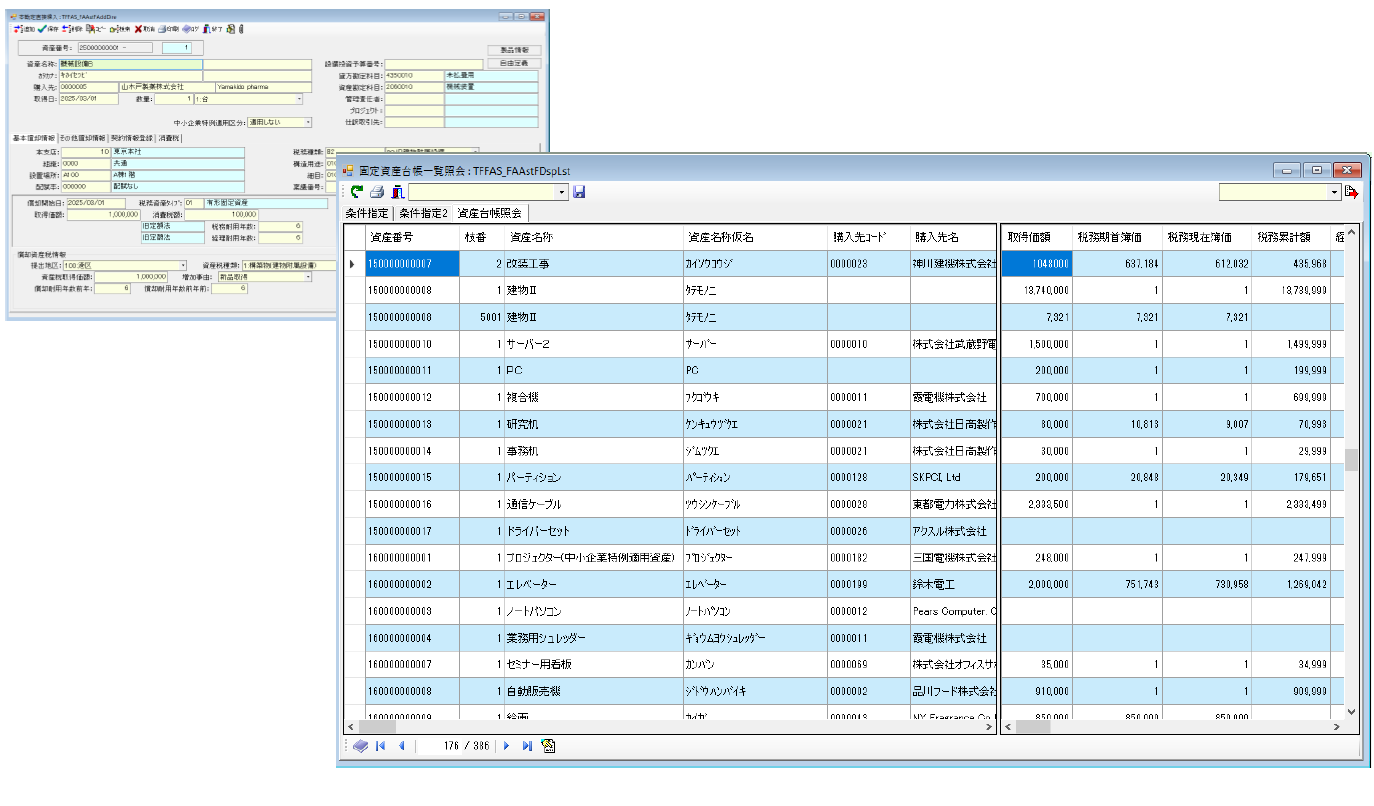
Task: Open the その他償却情報 tab
Action: click(82, 138)
